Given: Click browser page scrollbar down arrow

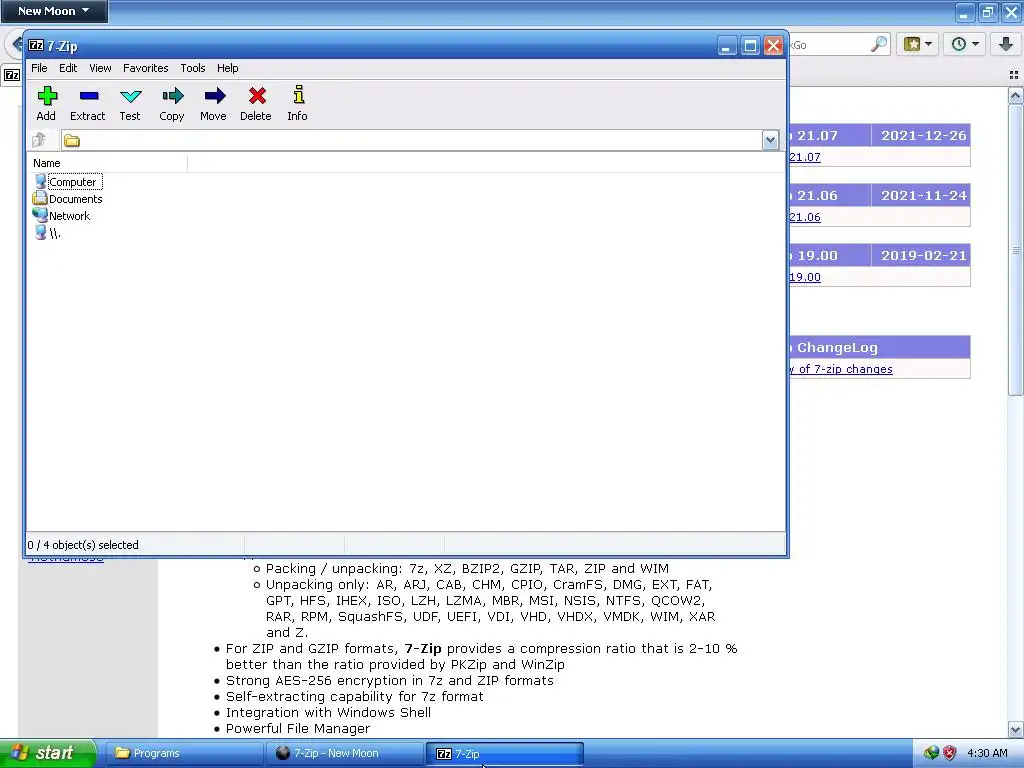Looking at the screenshot, I should pyautogui.click(x=1015, y=729).
